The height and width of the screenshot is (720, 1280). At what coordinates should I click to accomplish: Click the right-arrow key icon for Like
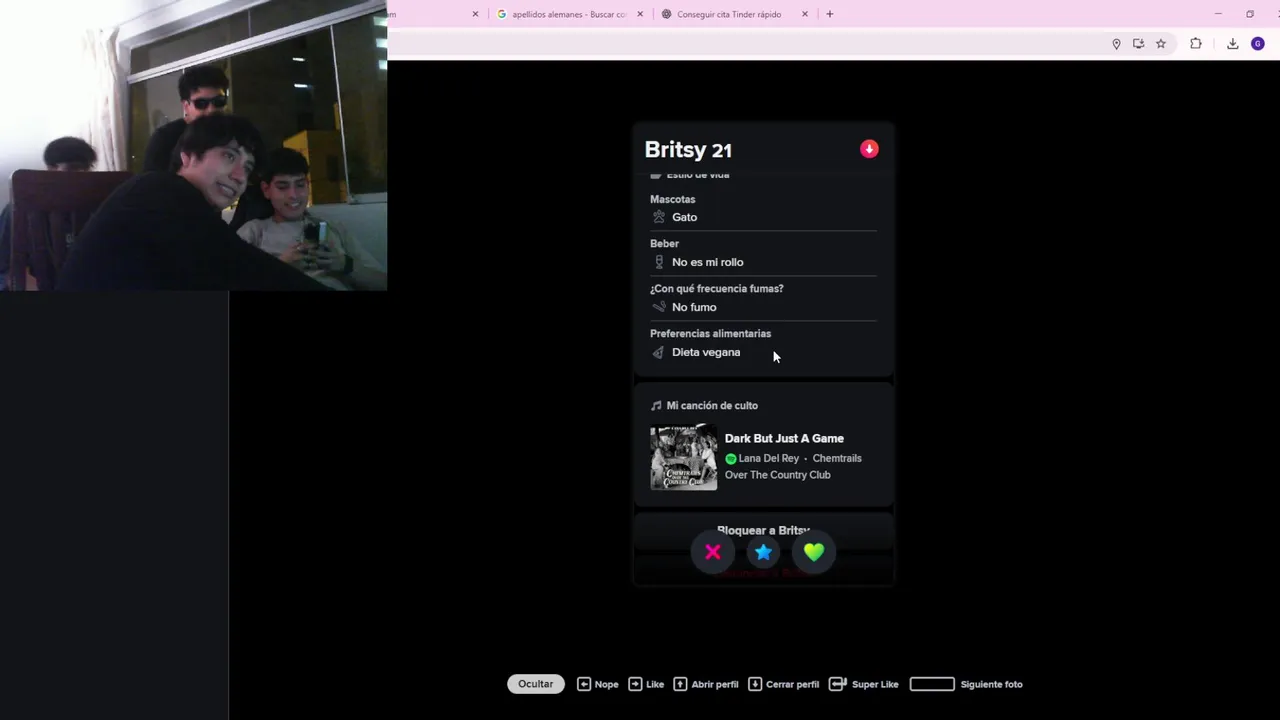tap(635, 684)
